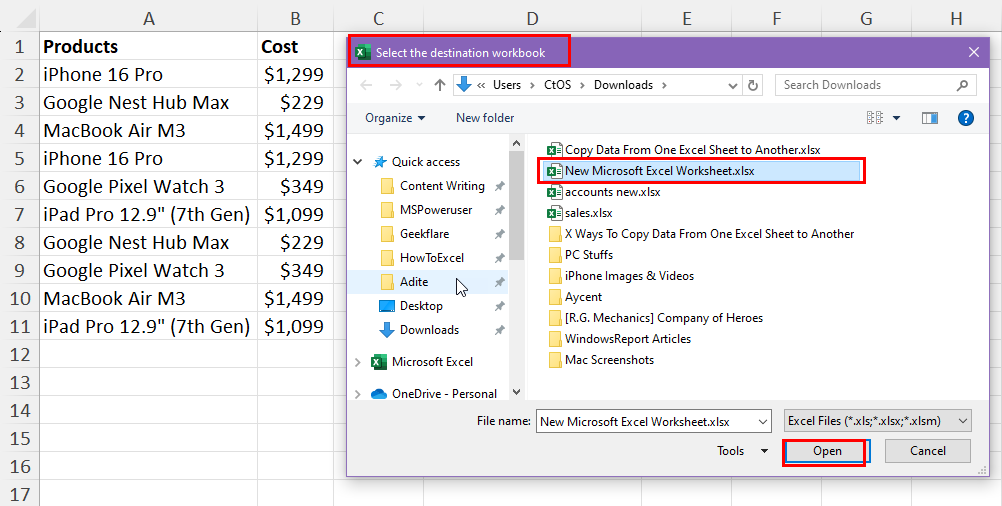Click pin icon beside Geekflare
The image size is (1002, 506).
click(x=500, y=234)
